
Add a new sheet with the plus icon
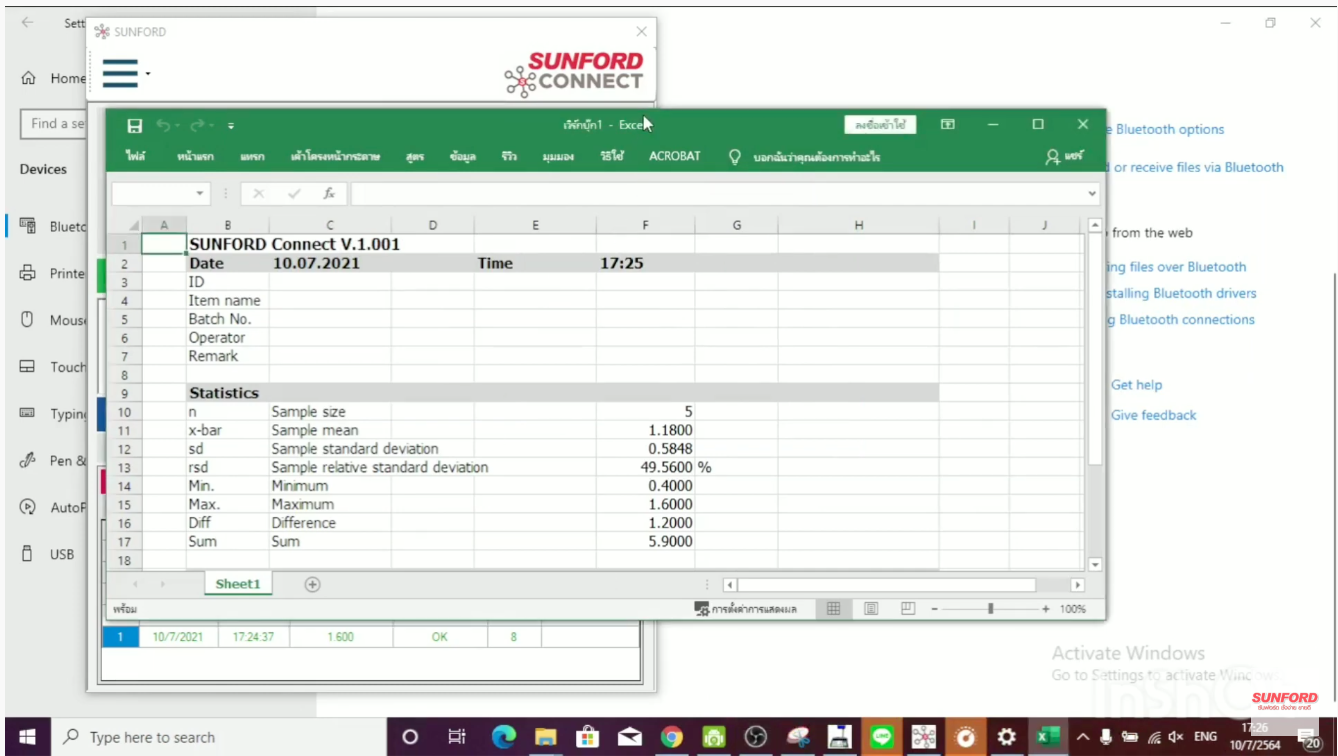(x=312, y=585)
